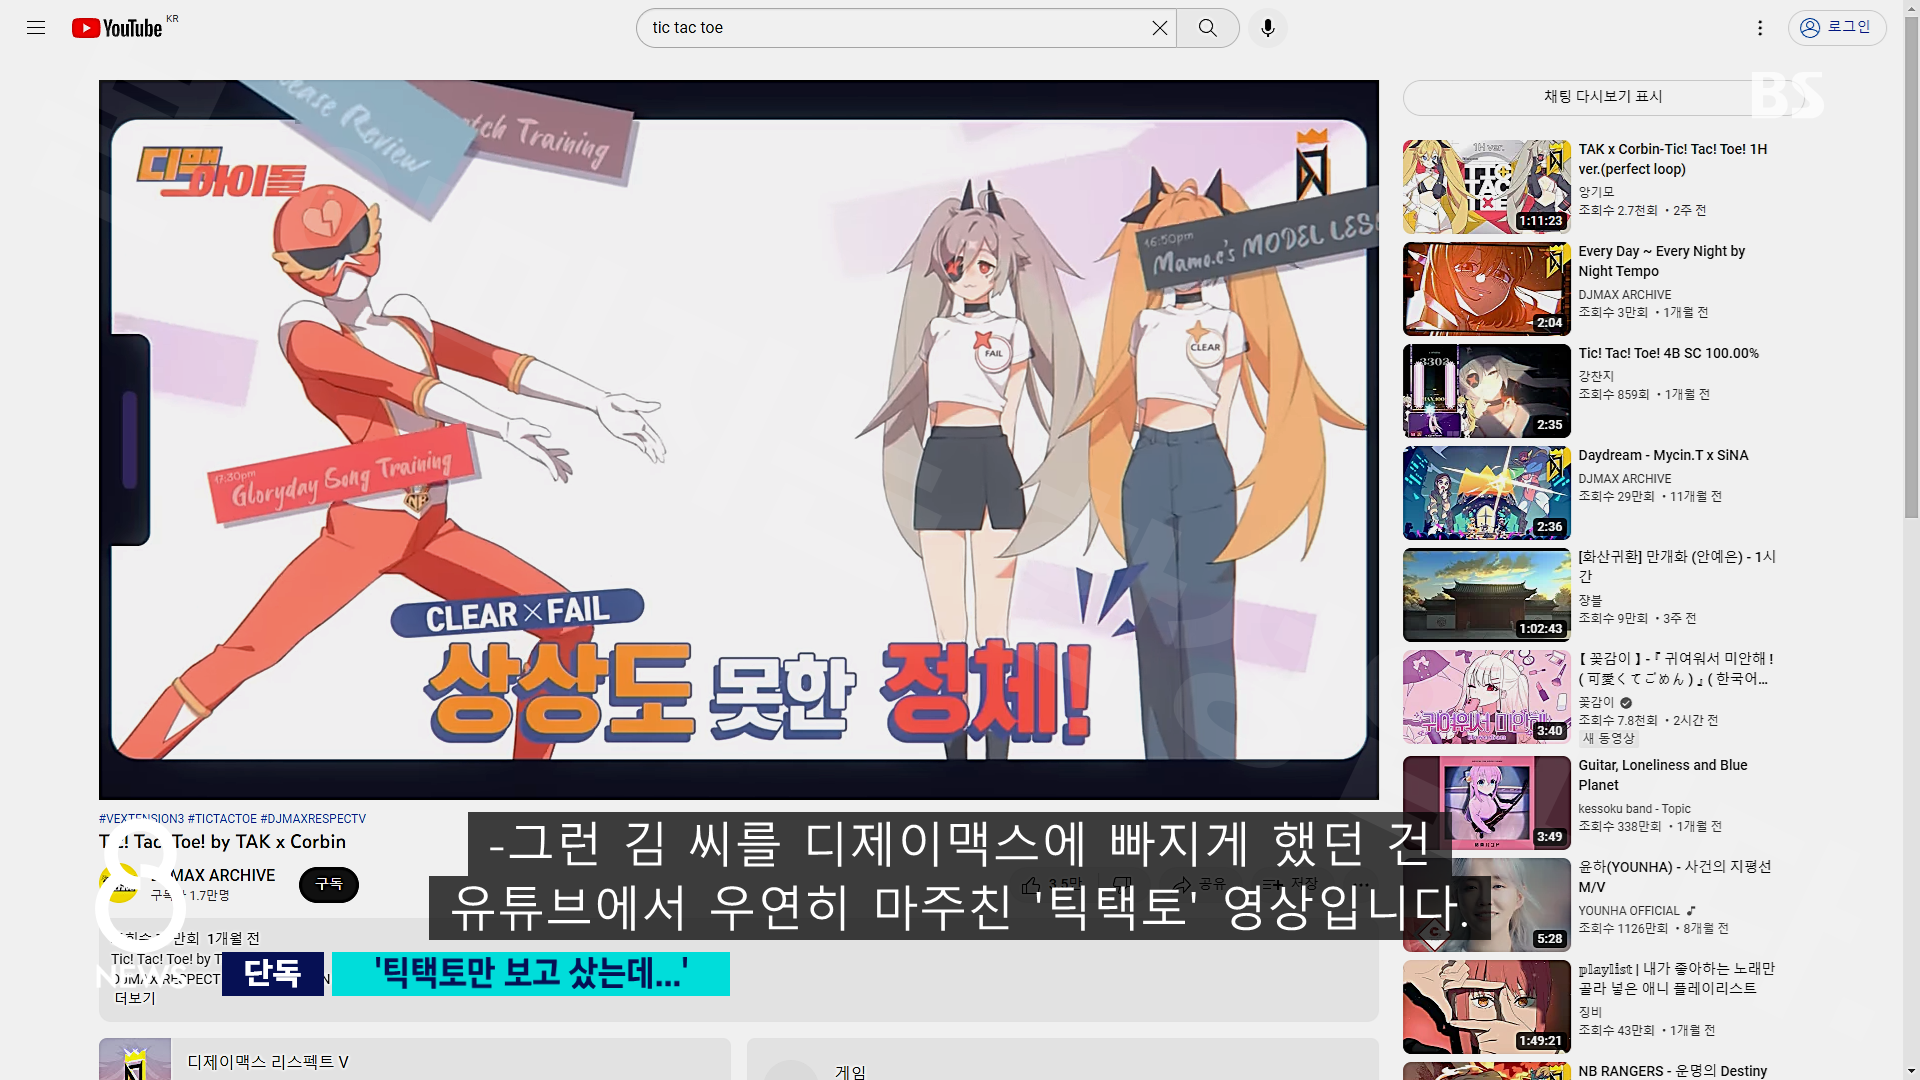Click the 로그인 sign-in button

(1836, 28)
